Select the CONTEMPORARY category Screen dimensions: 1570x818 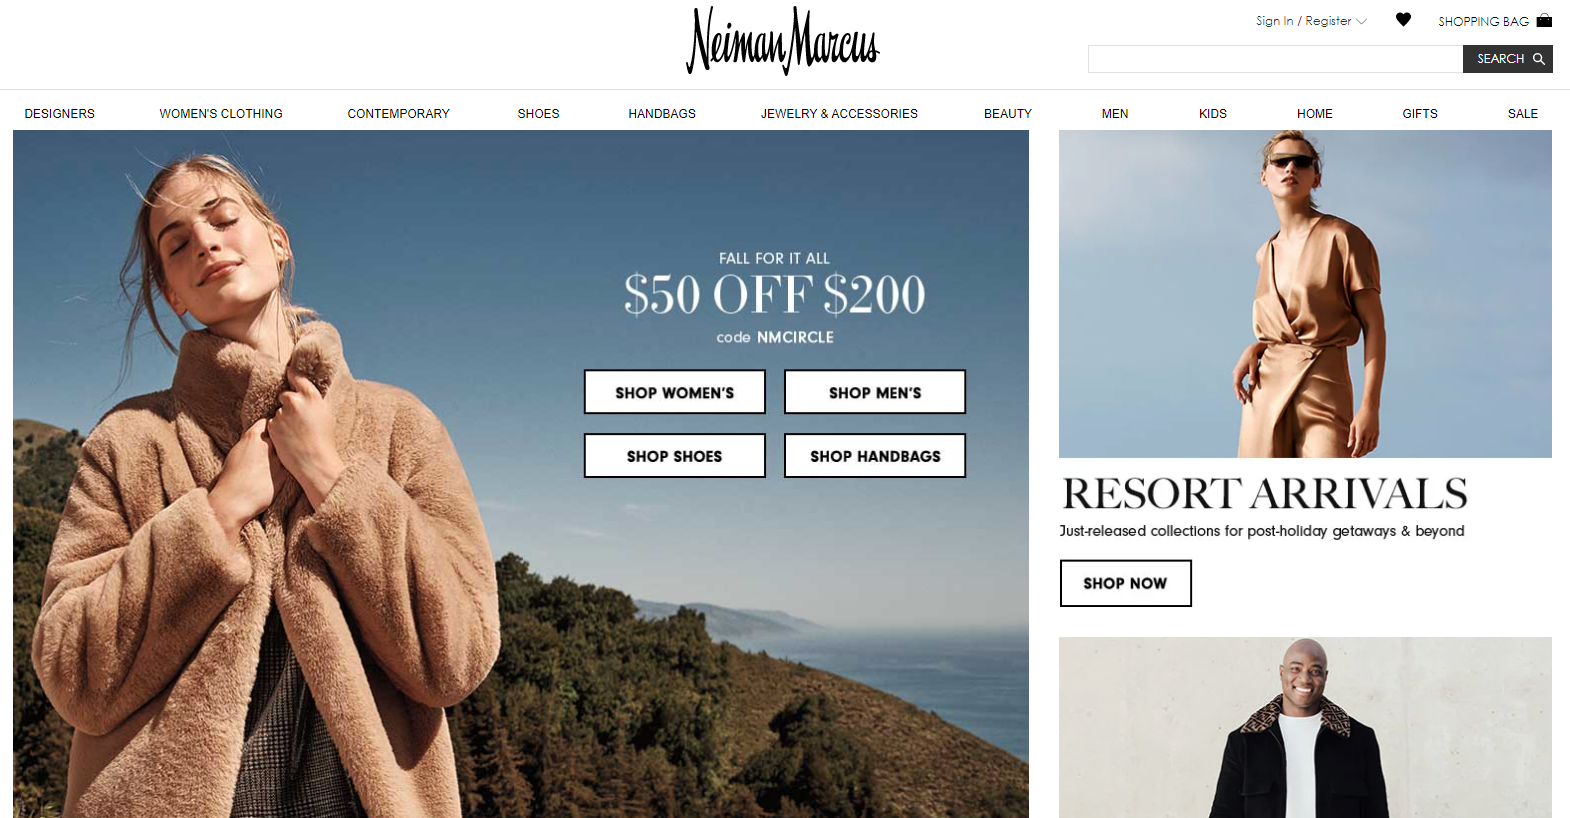click(x=399, y=114)
